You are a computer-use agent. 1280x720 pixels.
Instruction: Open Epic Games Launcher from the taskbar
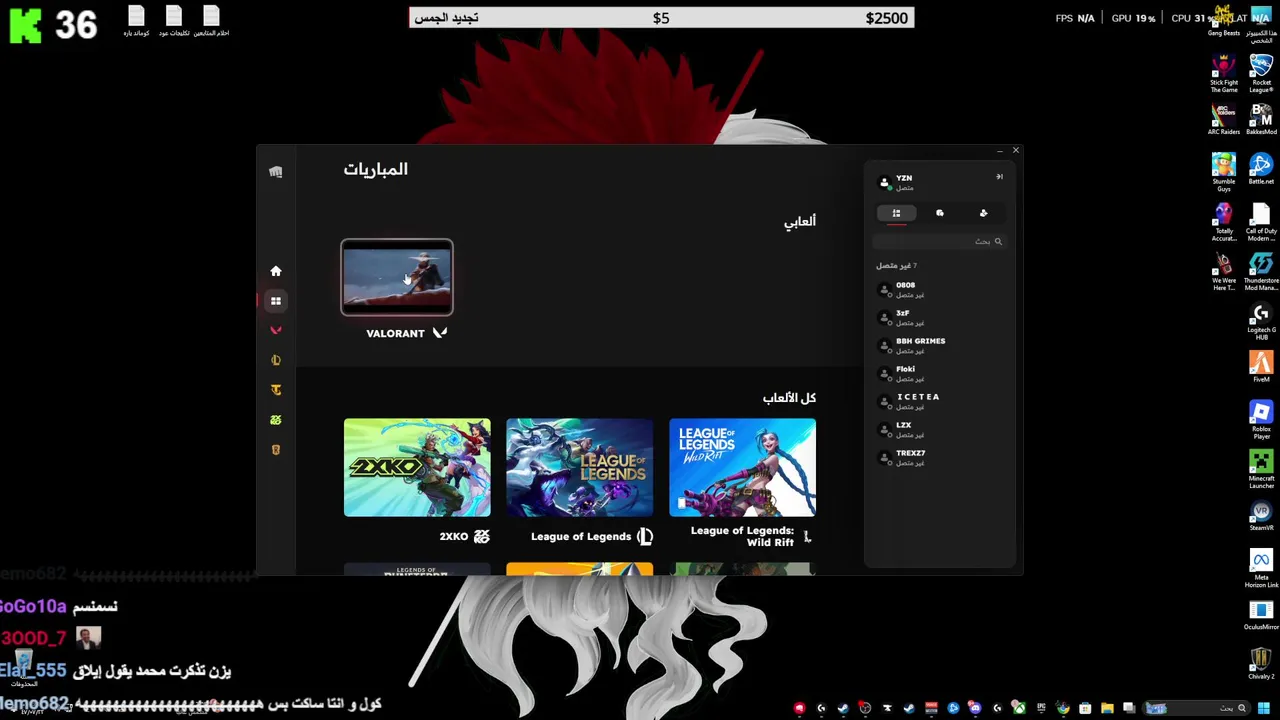[1041, 708]
